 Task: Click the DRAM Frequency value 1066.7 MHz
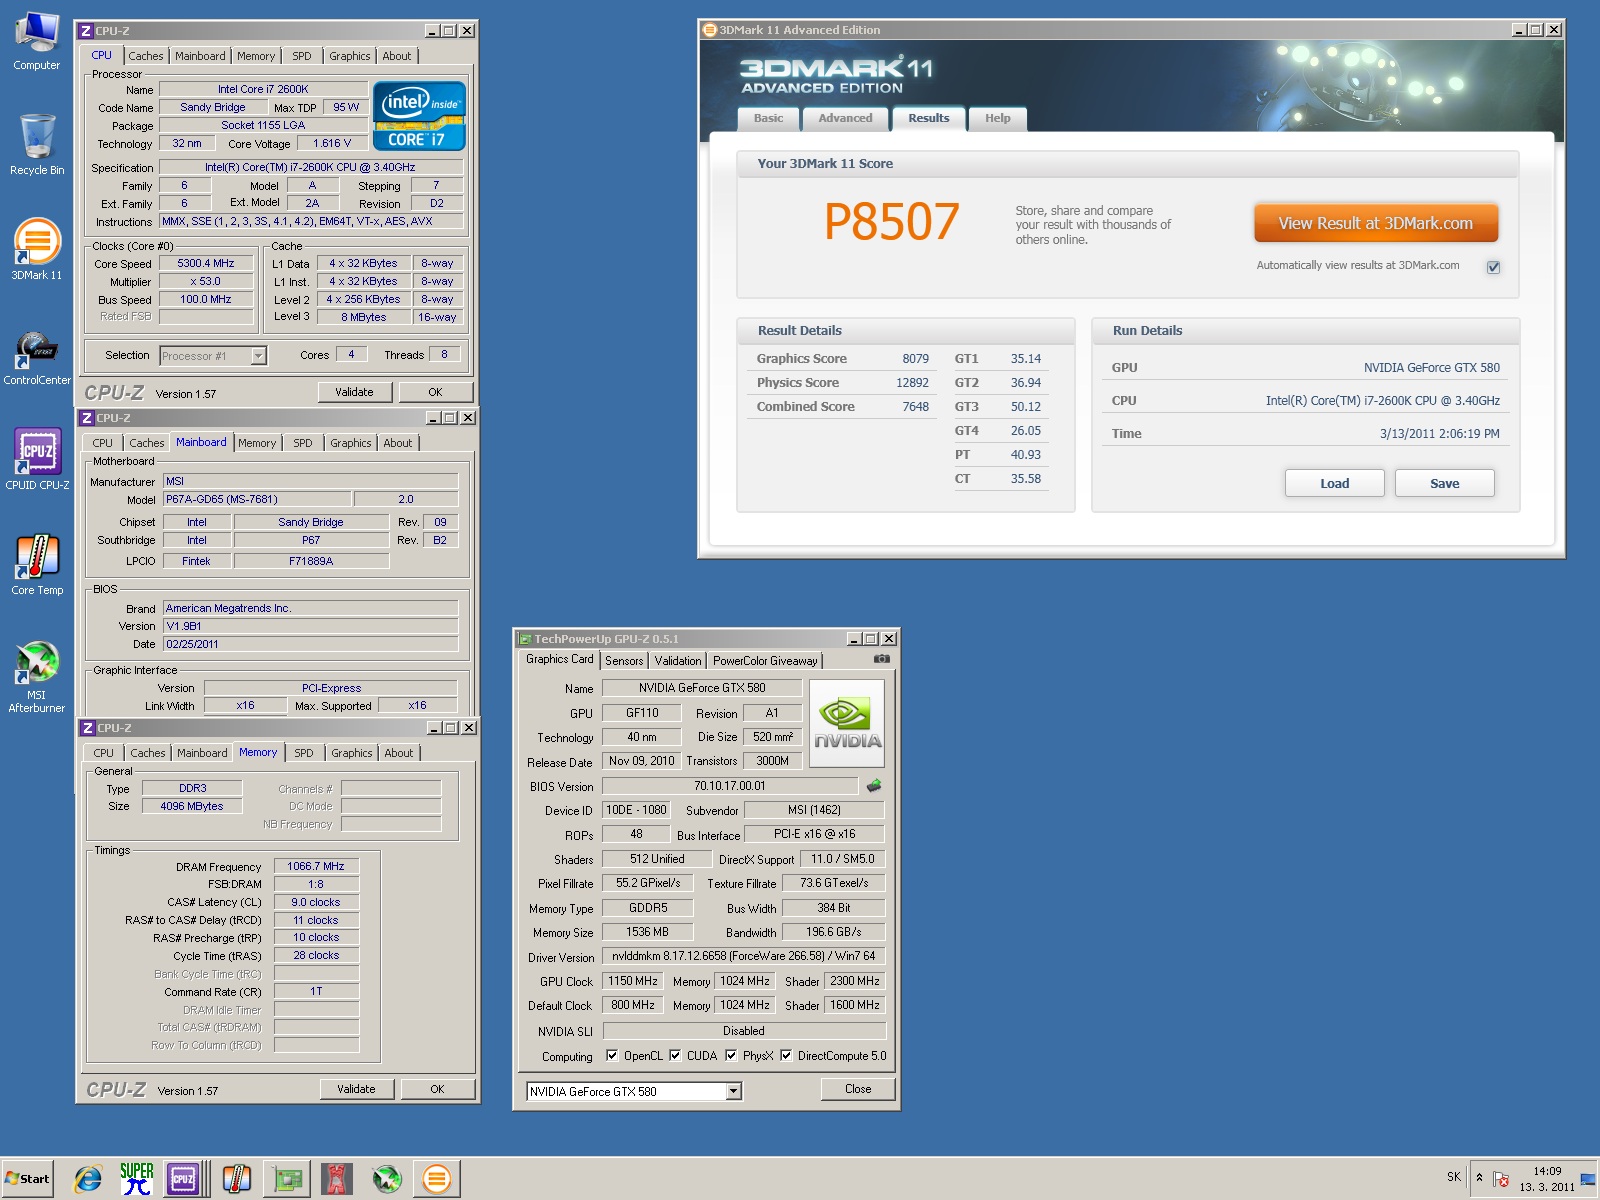[x=316, y=866]
